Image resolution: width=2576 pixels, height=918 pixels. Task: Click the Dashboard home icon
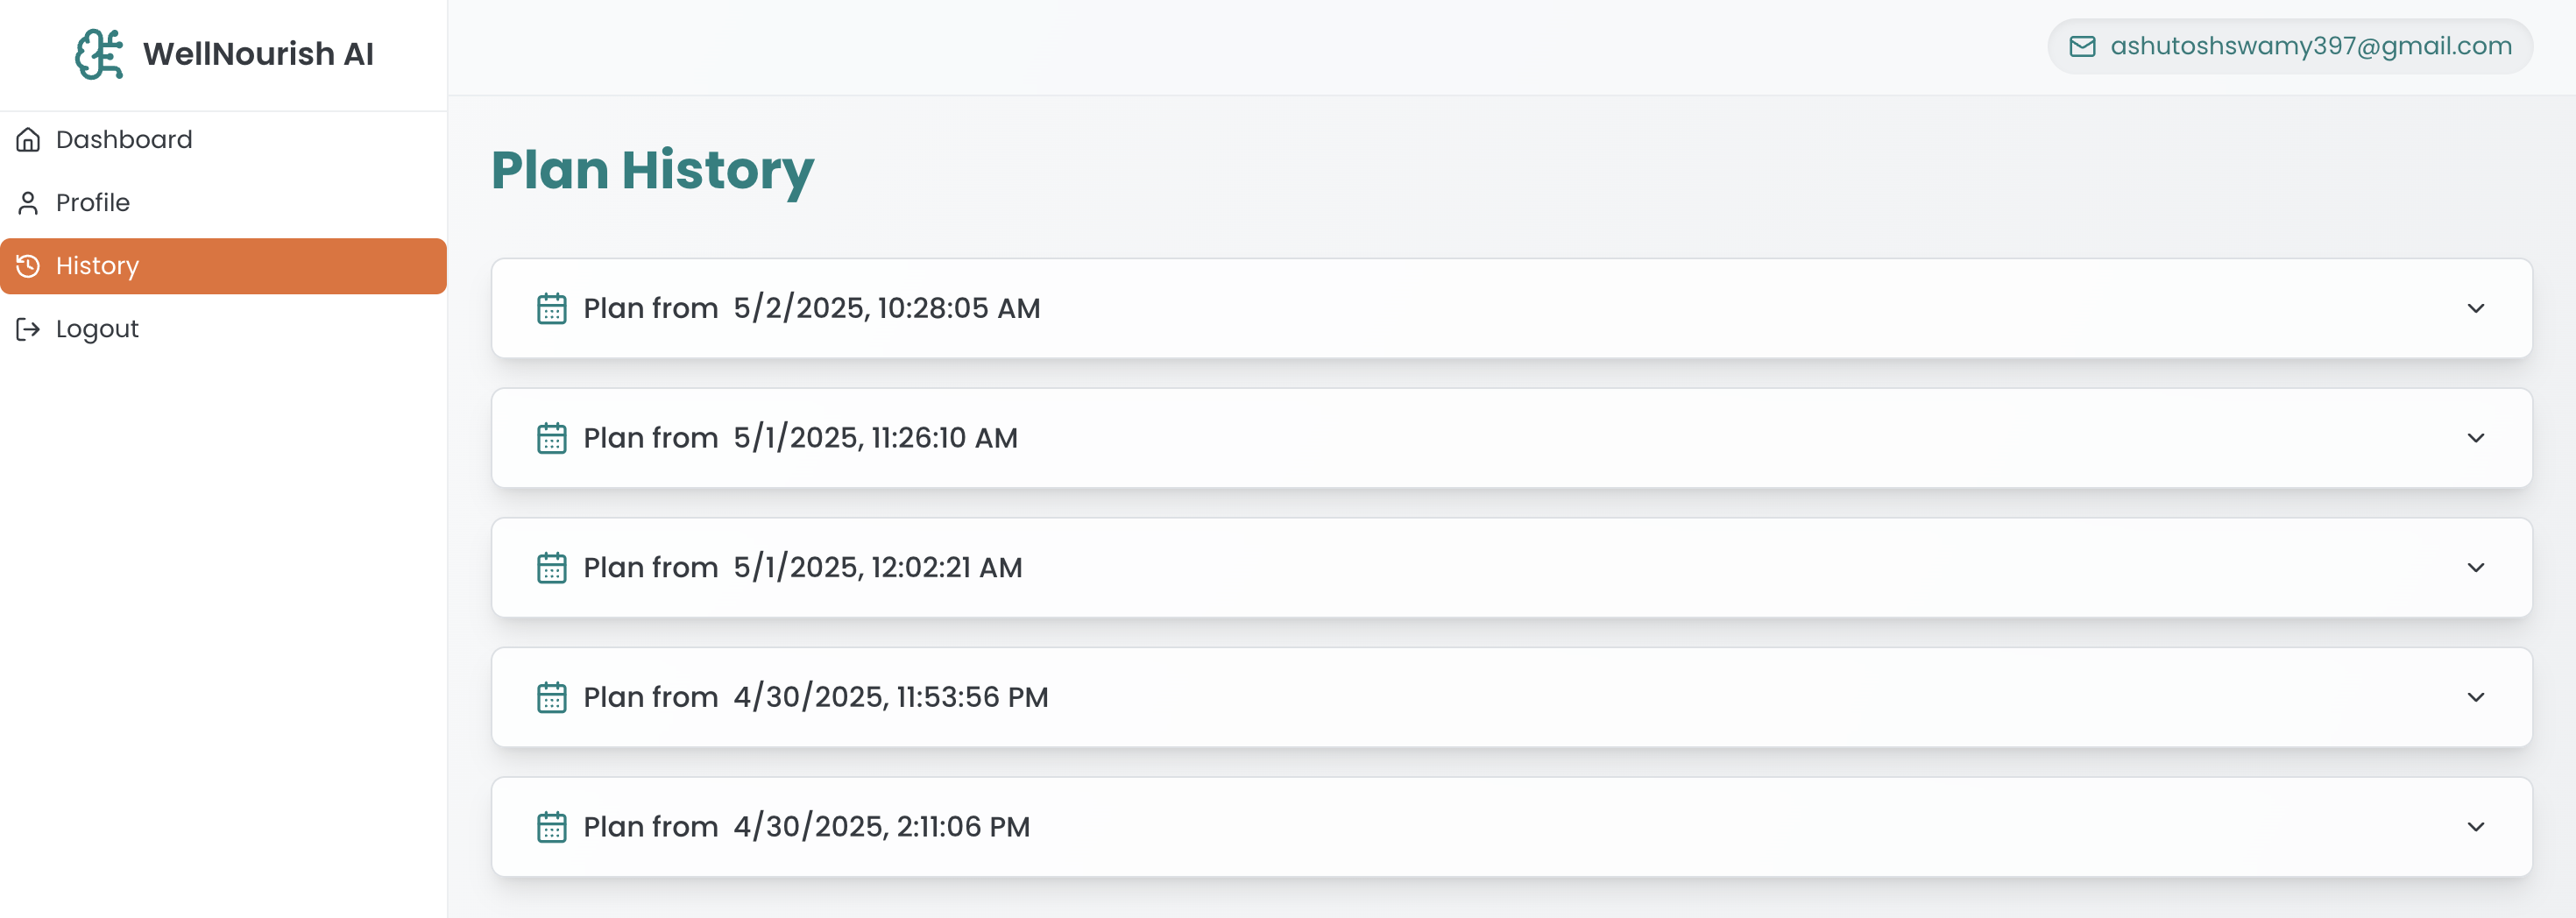pyautogui.click(x=28, y=140)
